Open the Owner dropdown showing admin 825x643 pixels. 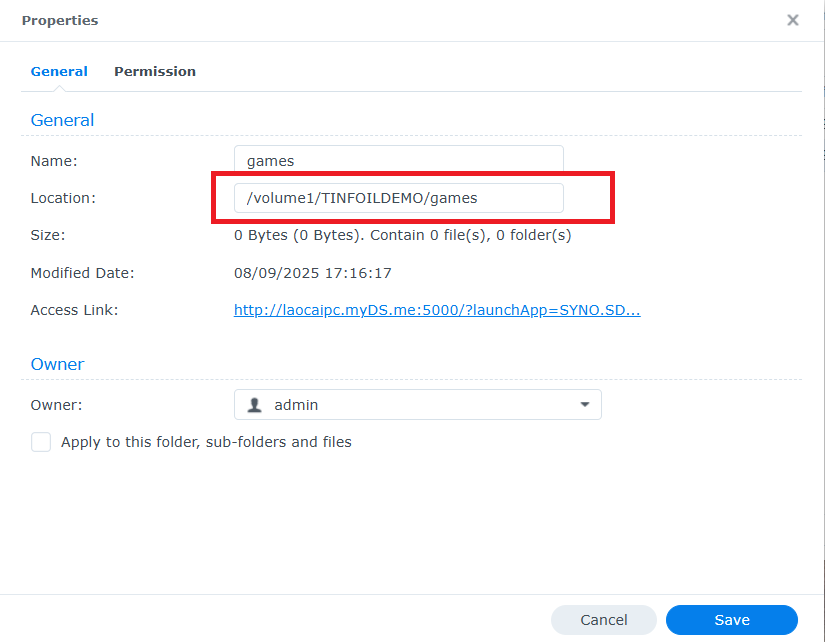tap(417, 405)
